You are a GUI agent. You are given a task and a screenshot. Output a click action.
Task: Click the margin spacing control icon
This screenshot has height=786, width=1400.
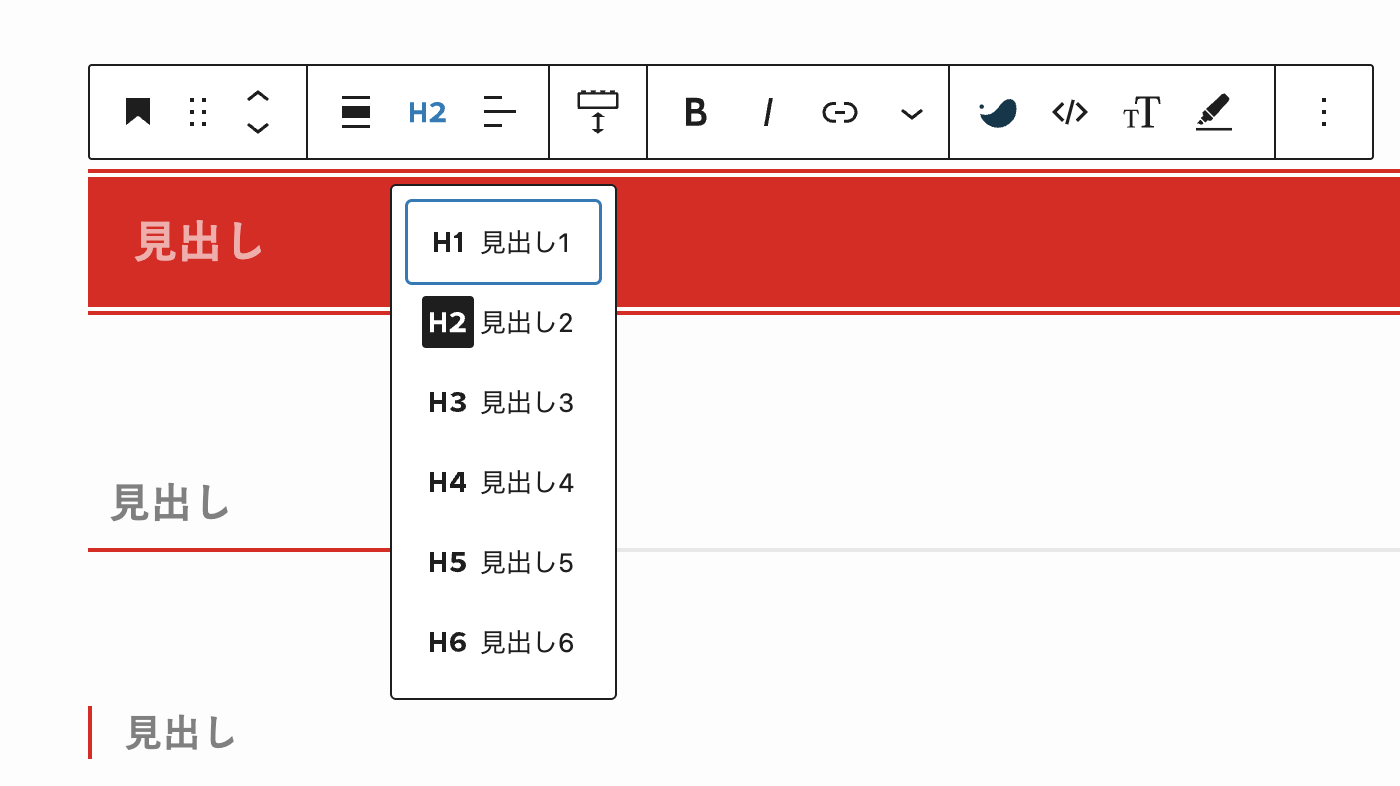point(598,113)
